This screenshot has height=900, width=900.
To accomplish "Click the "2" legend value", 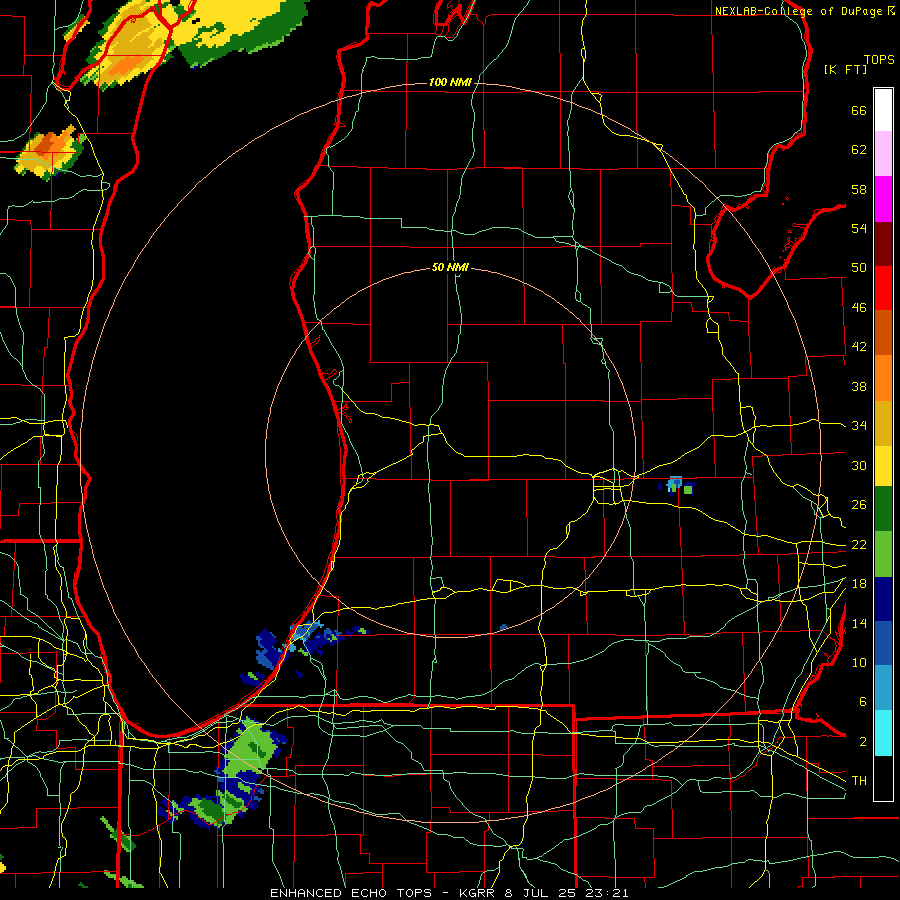I will tap(862, 742).
